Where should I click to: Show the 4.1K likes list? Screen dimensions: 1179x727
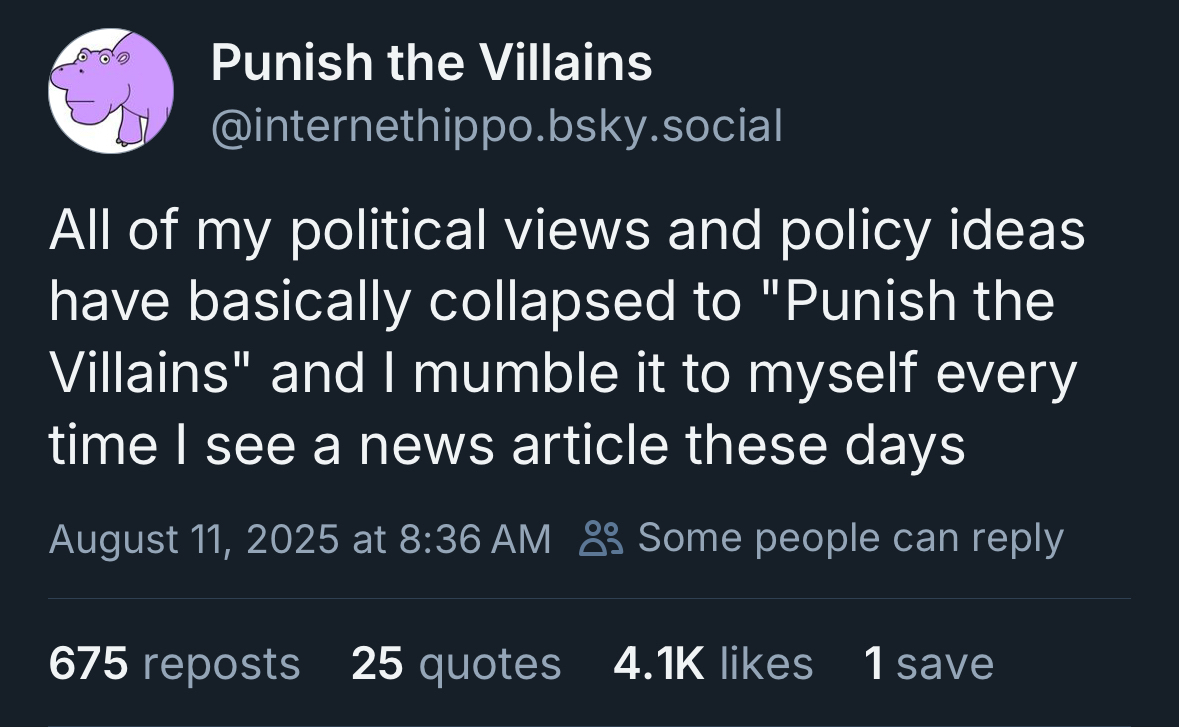[712, 663]
